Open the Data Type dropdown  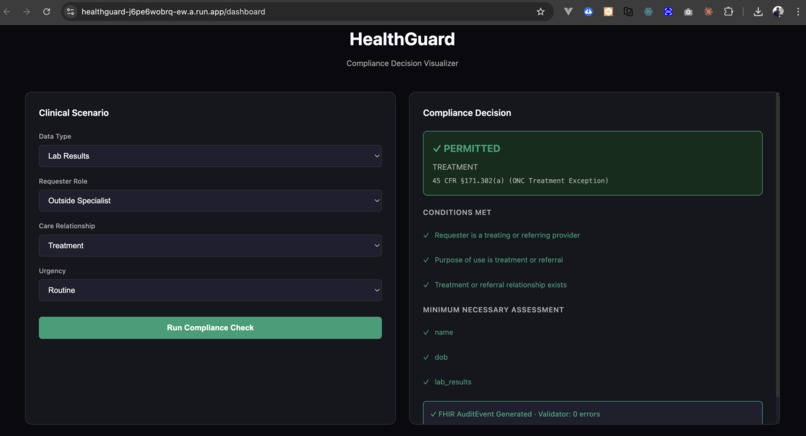click(210, 156)
